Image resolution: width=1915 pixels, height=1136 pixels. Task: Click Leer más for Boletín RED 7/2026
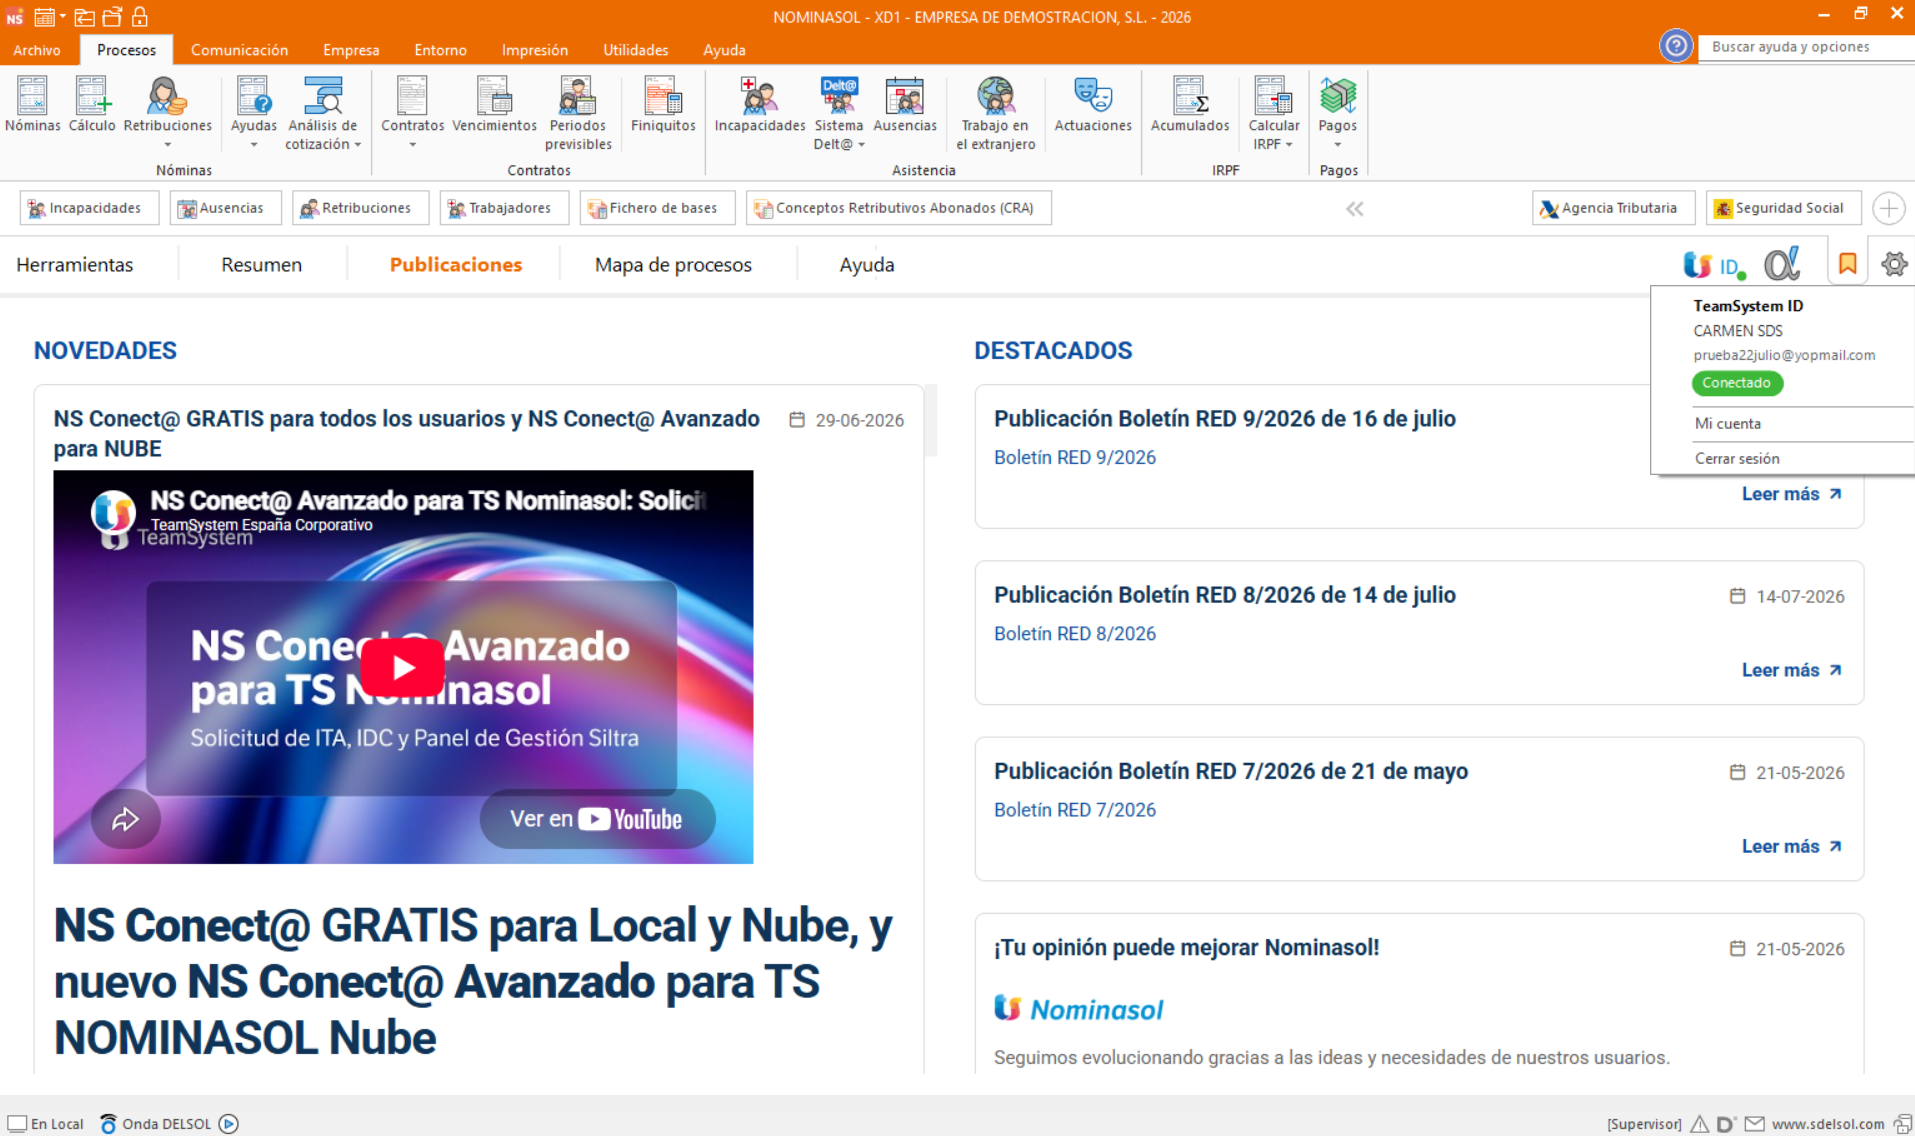[x=1791, y=846]
